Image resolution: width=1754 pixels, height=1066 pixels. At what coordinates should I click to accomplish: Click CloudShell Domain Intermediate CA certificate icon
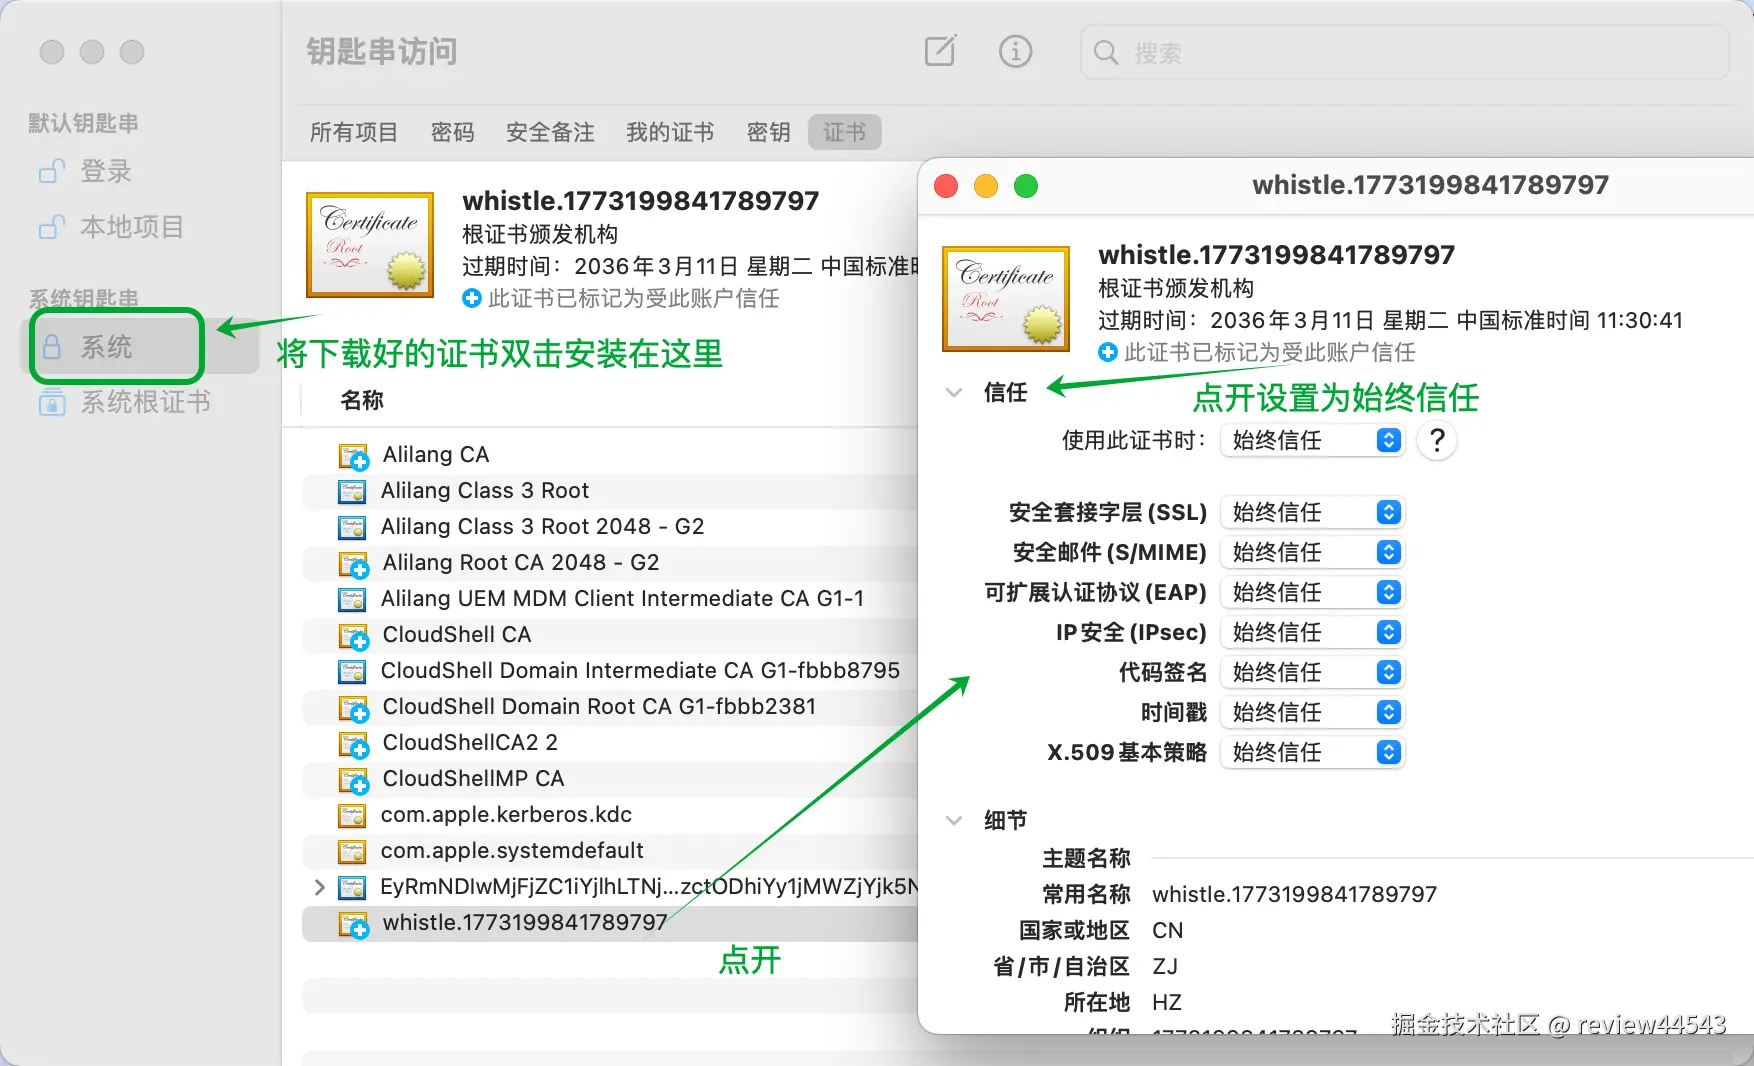click(x=352, y=671)
